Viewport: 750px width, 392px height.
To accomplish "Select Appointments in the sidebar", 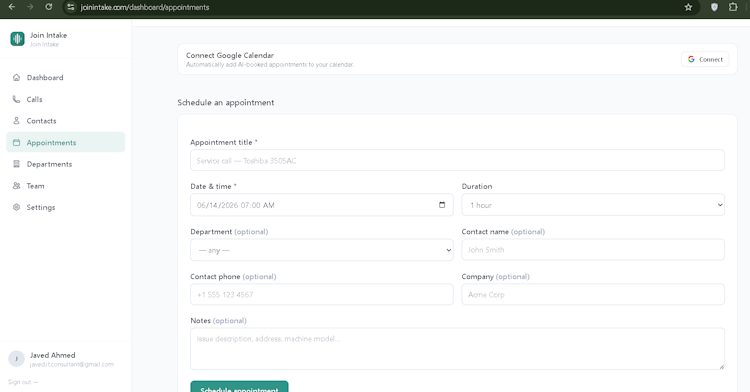I will (66, 142).
